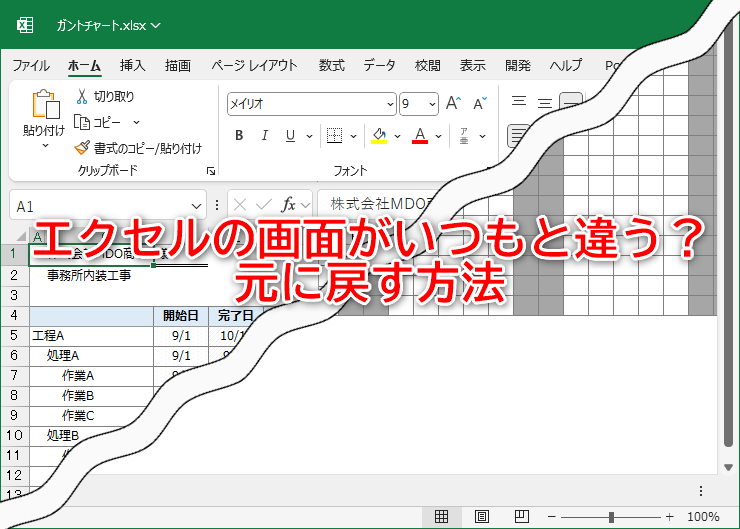Select the 工程A cell
This screenshot has height=529, width=740.
point(92,336)
